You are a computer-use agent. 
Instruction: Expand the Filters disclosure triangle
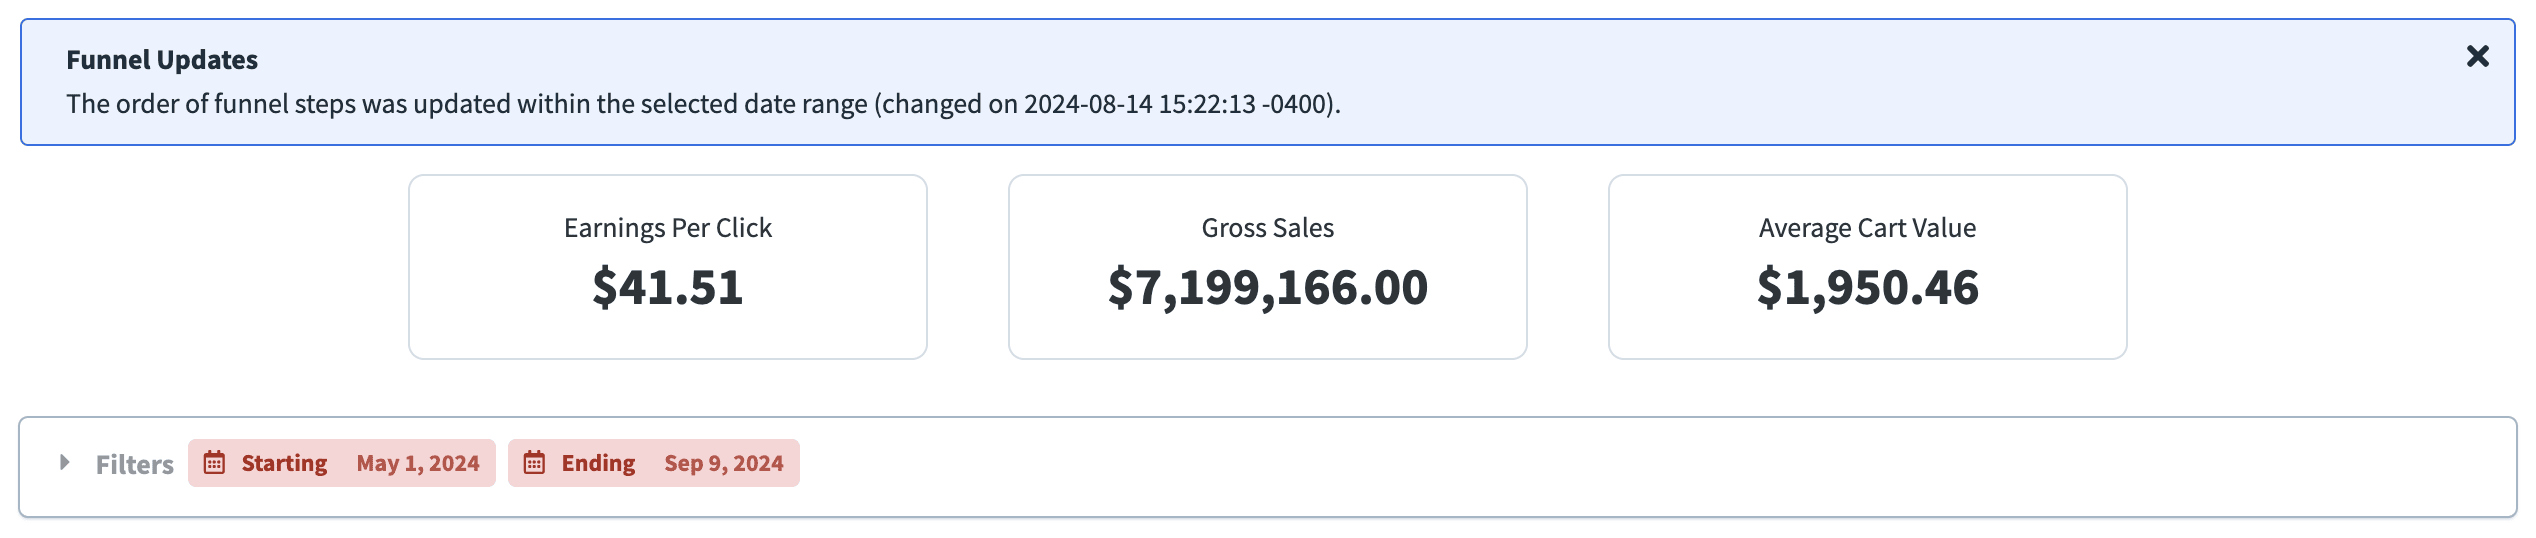(65, 462)
